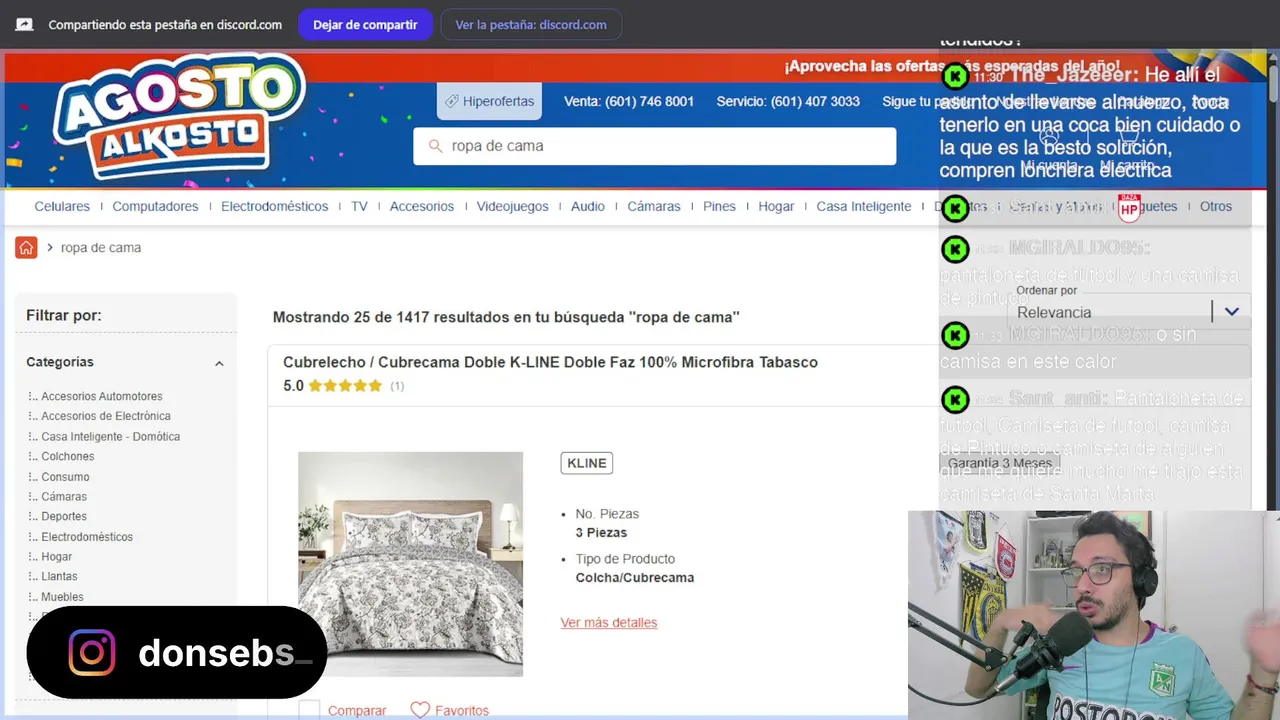1280x720 pixels.
Task: Click the screen sharing indicator icon
Action: [x=24, y=25]
